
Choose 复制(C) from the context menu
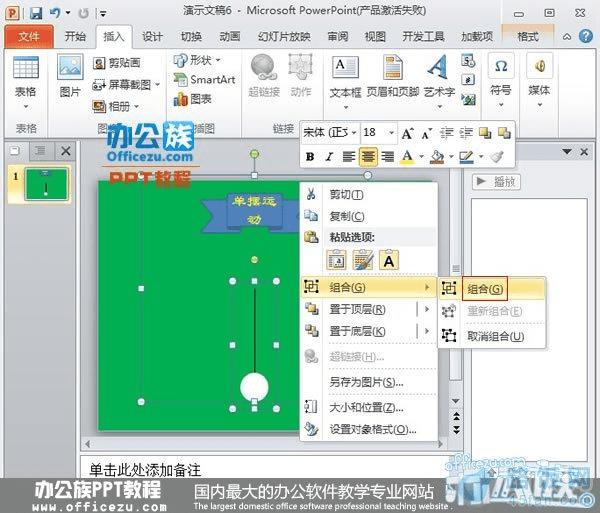coord(369,217)
